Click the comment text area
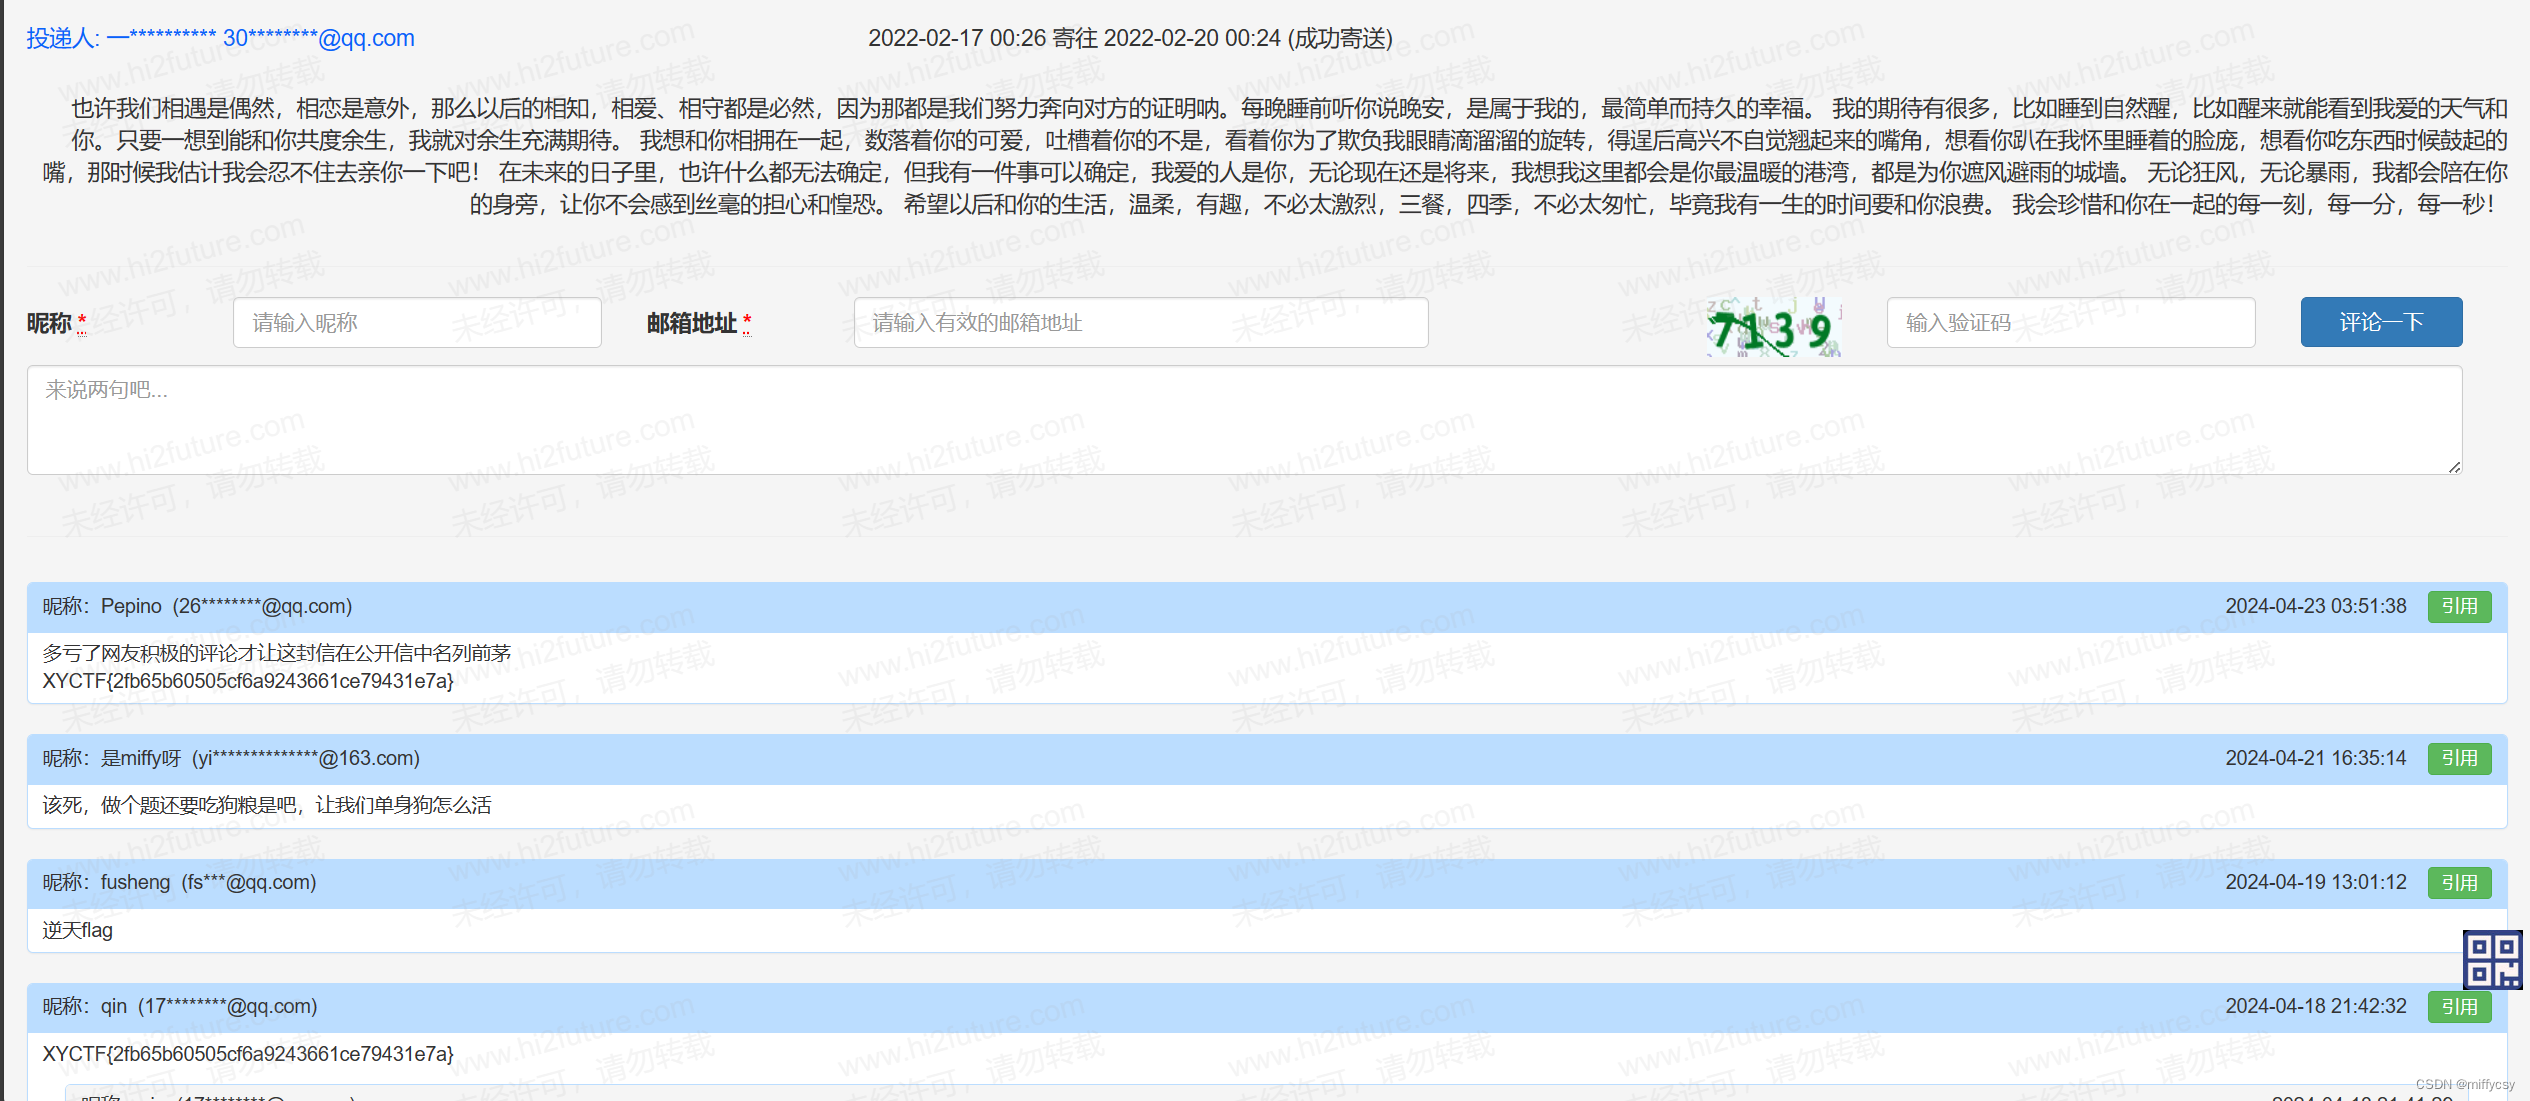Screen dimensions: 2530x1101 1243,420
